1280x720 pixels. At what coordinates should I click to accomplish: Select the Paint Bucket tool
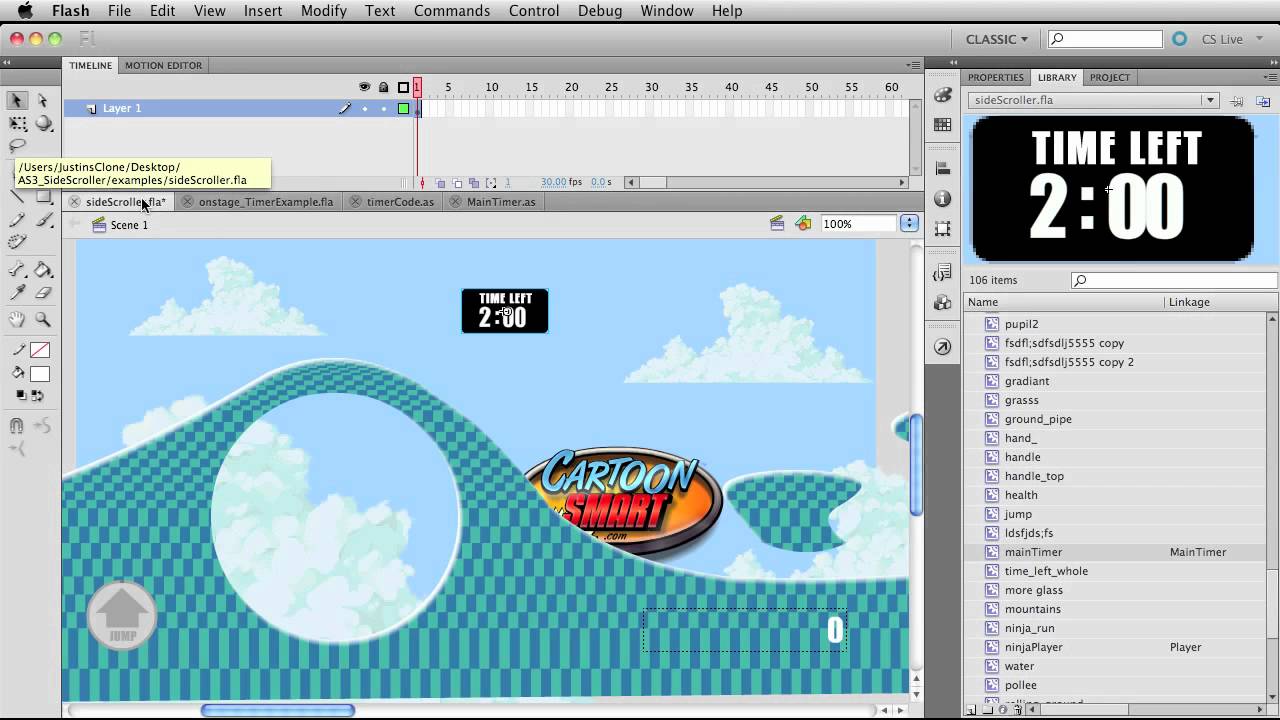coord(43,270)
